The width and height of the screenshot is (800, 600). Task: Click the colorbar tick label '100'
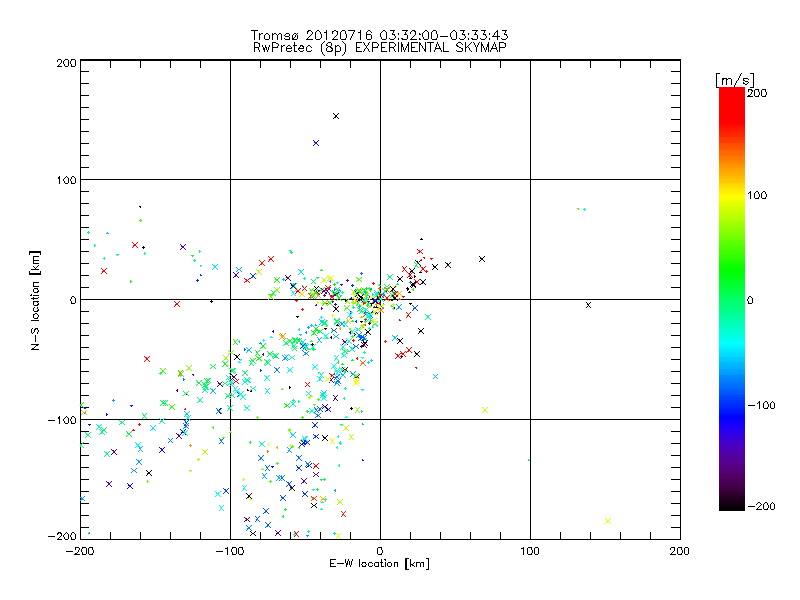pyautogui.click(x=757, y=195)
